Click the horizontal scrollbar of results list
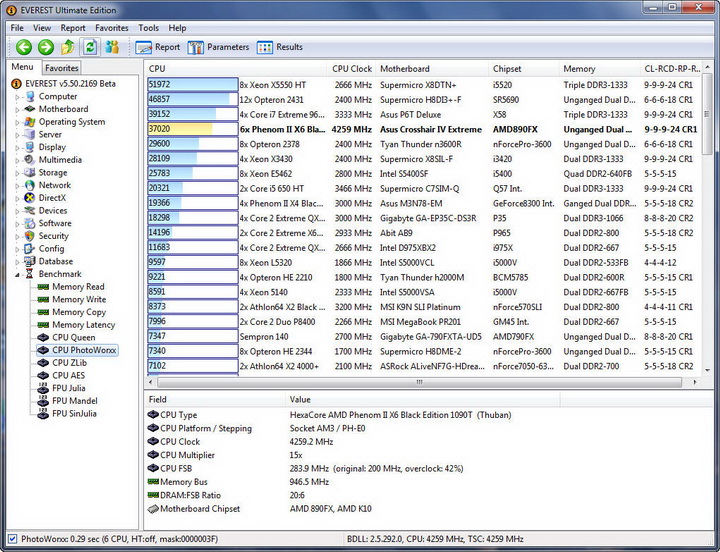The width and height of the screenshot is (720, 552). coord(419,382)
